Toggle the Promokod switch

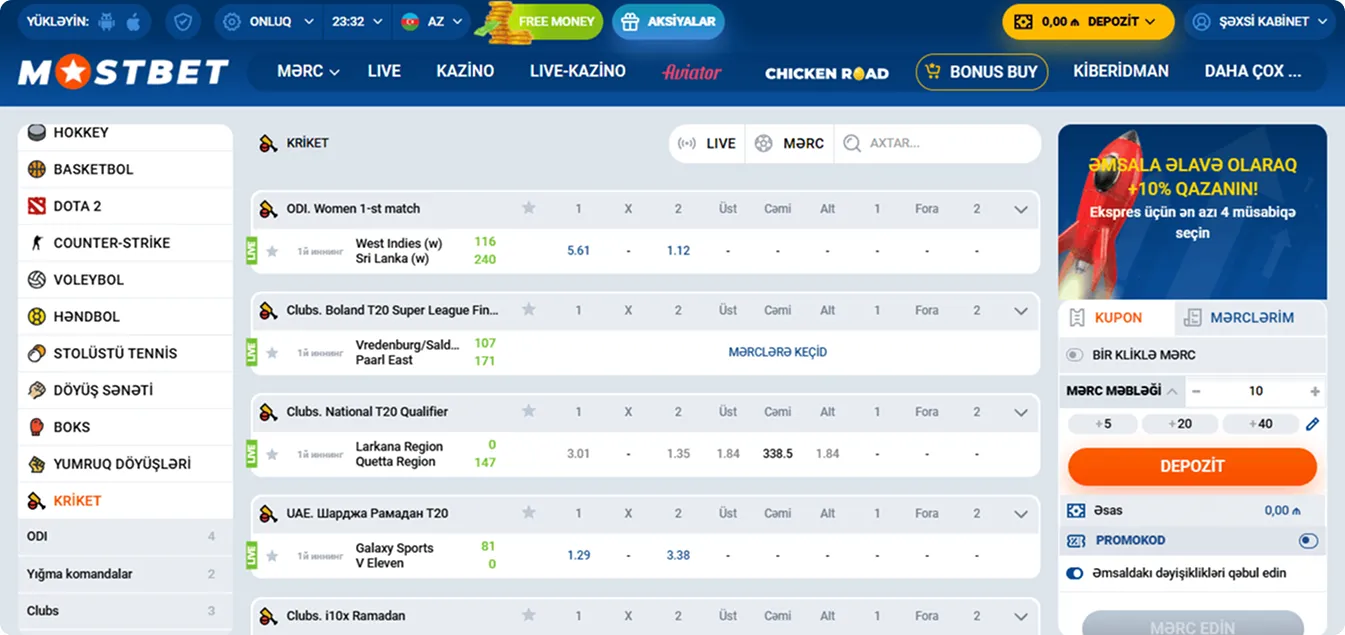(x=1307, y=541)
